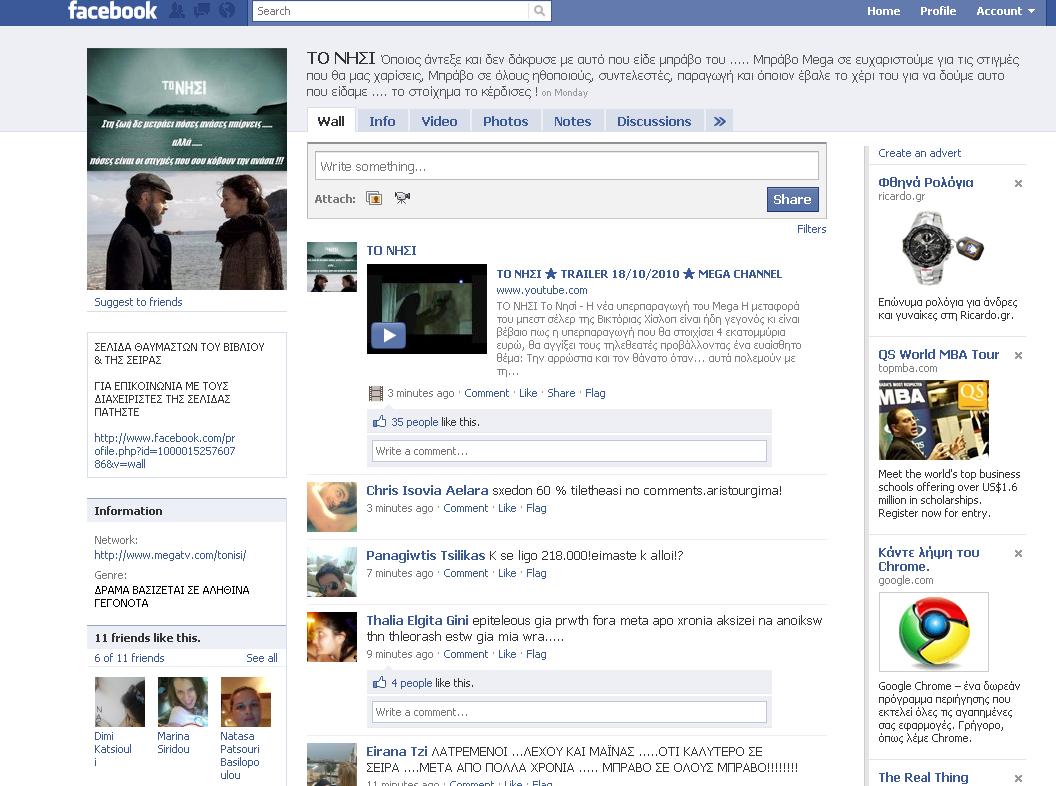Dismiss the QS World MBA Tour advert
This screenshot has height=786, width=1056.
pyautogui.click(x=1018, y=356)
